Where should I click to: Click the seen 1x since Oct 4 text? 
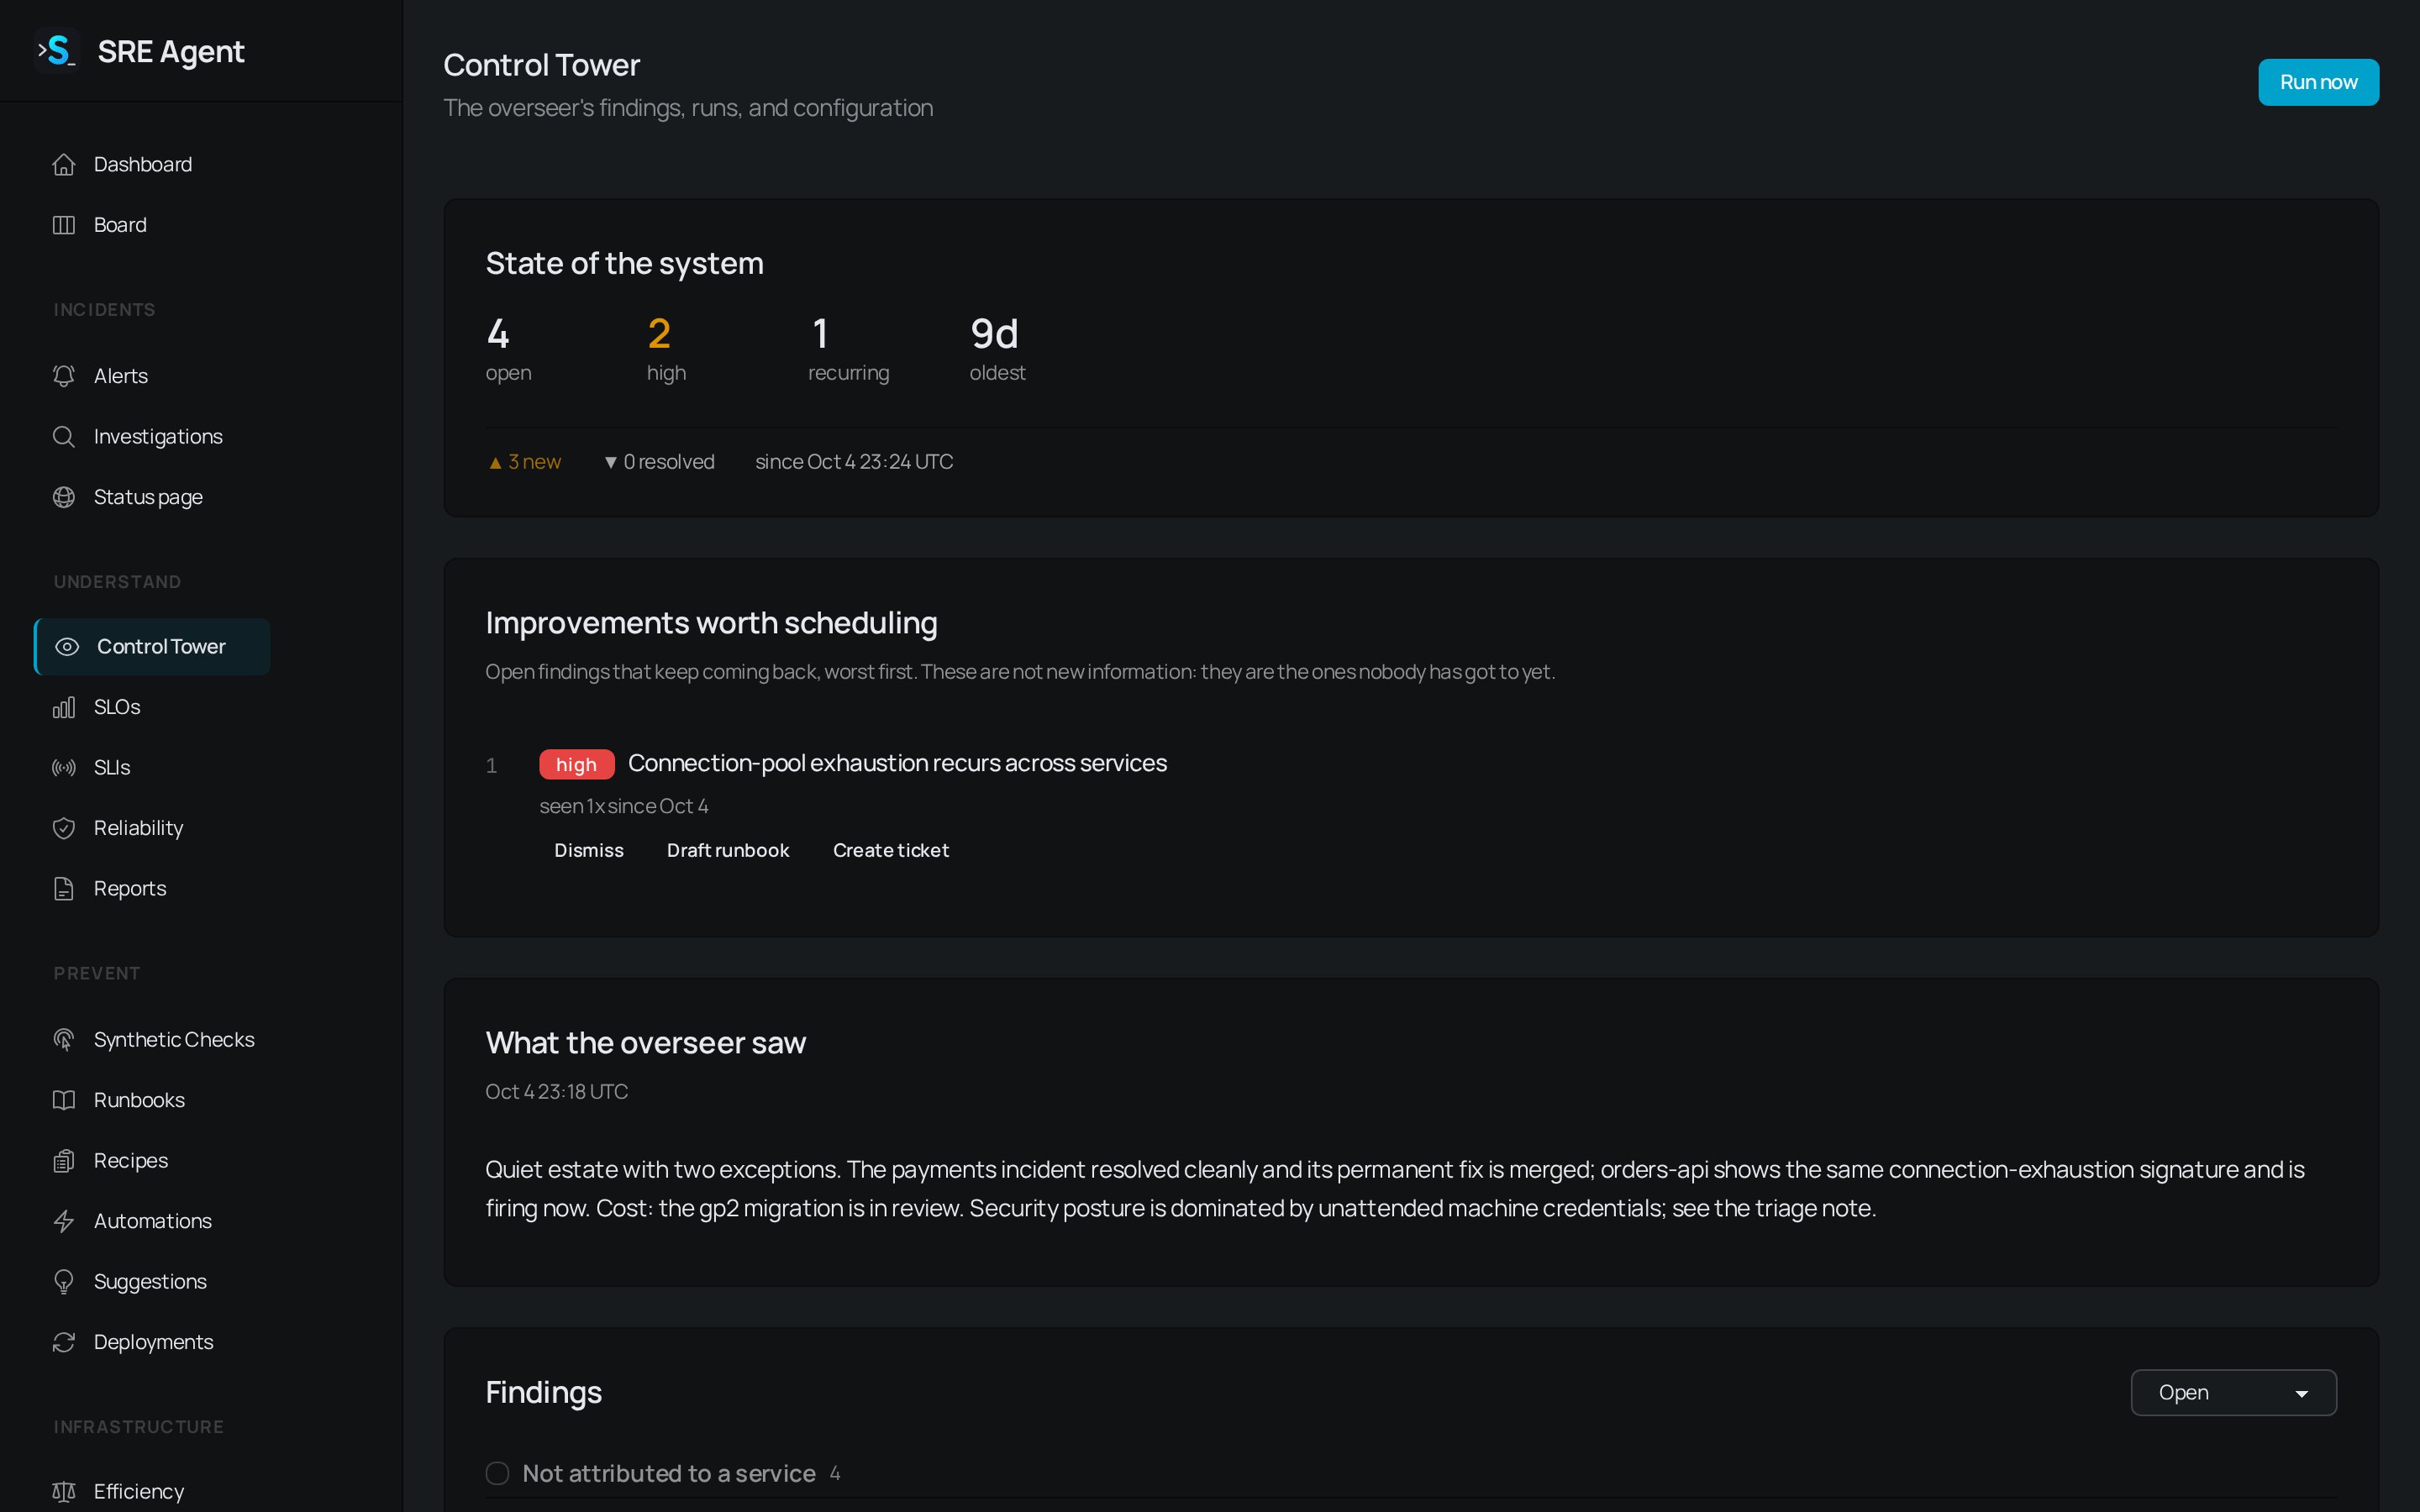(624, 806)
